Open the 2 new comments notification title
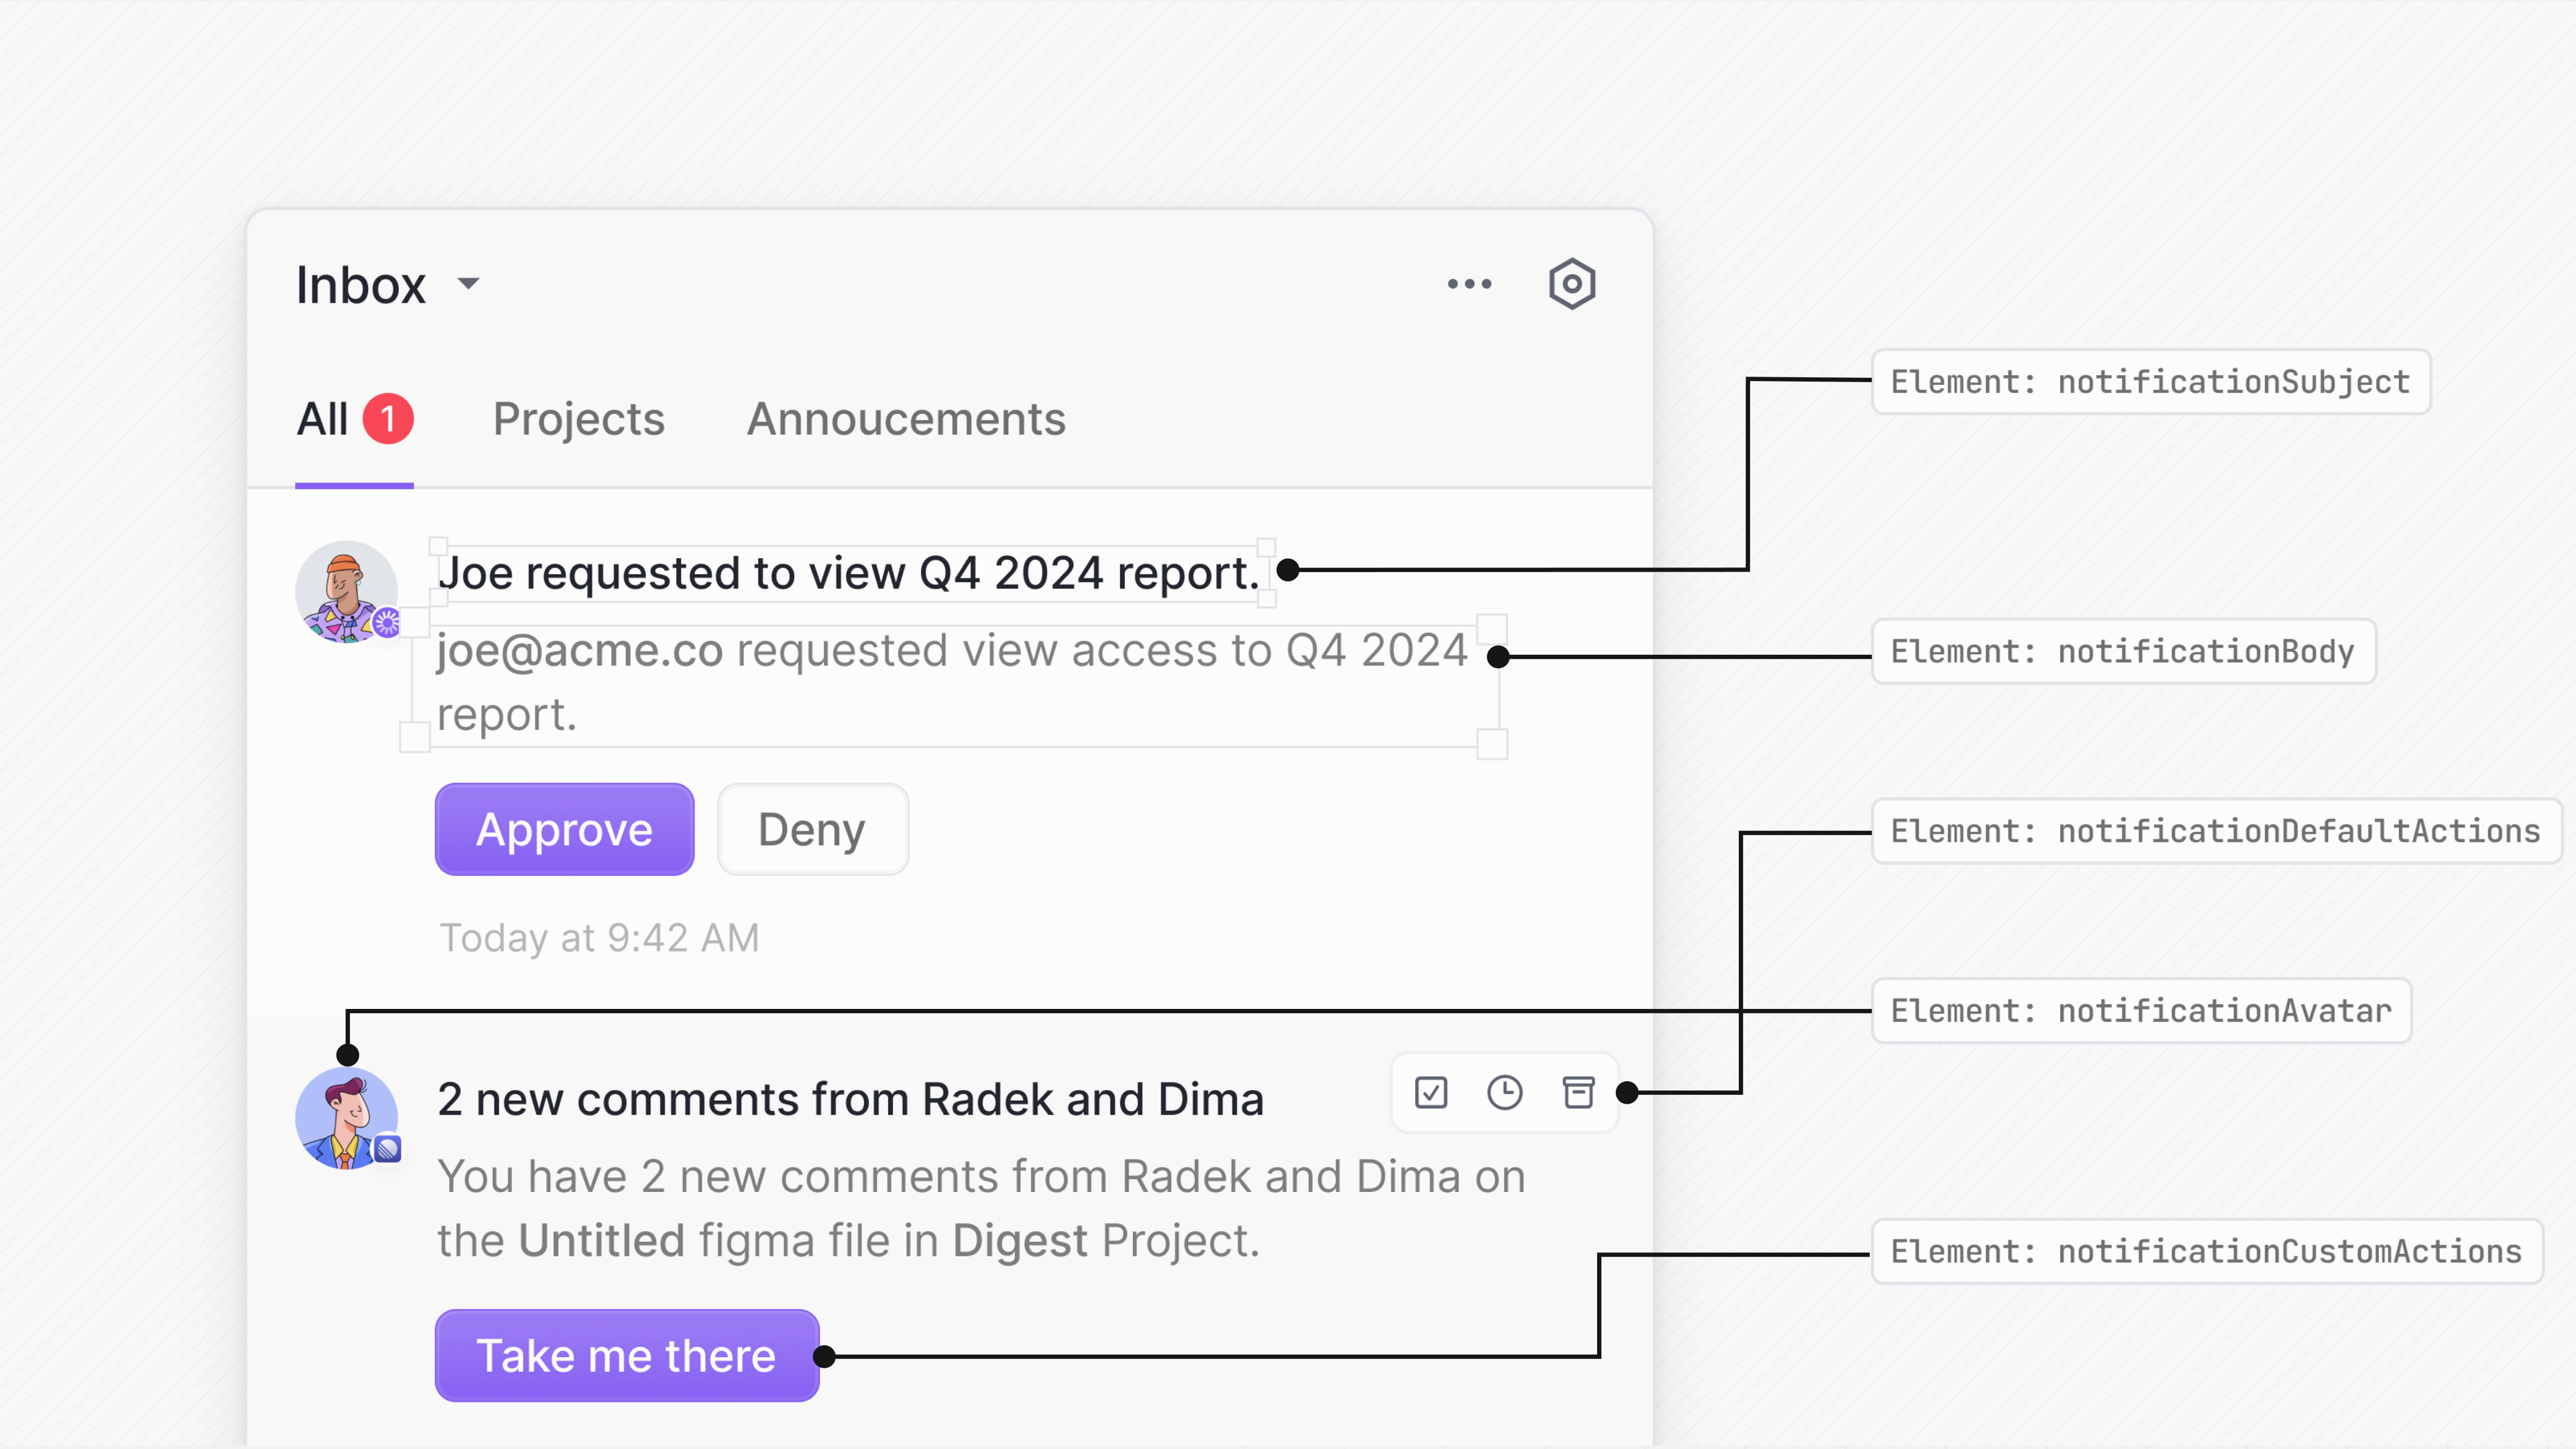Image resolution: width=2576 pixels, height=1449 pixels. [850, 1099]
